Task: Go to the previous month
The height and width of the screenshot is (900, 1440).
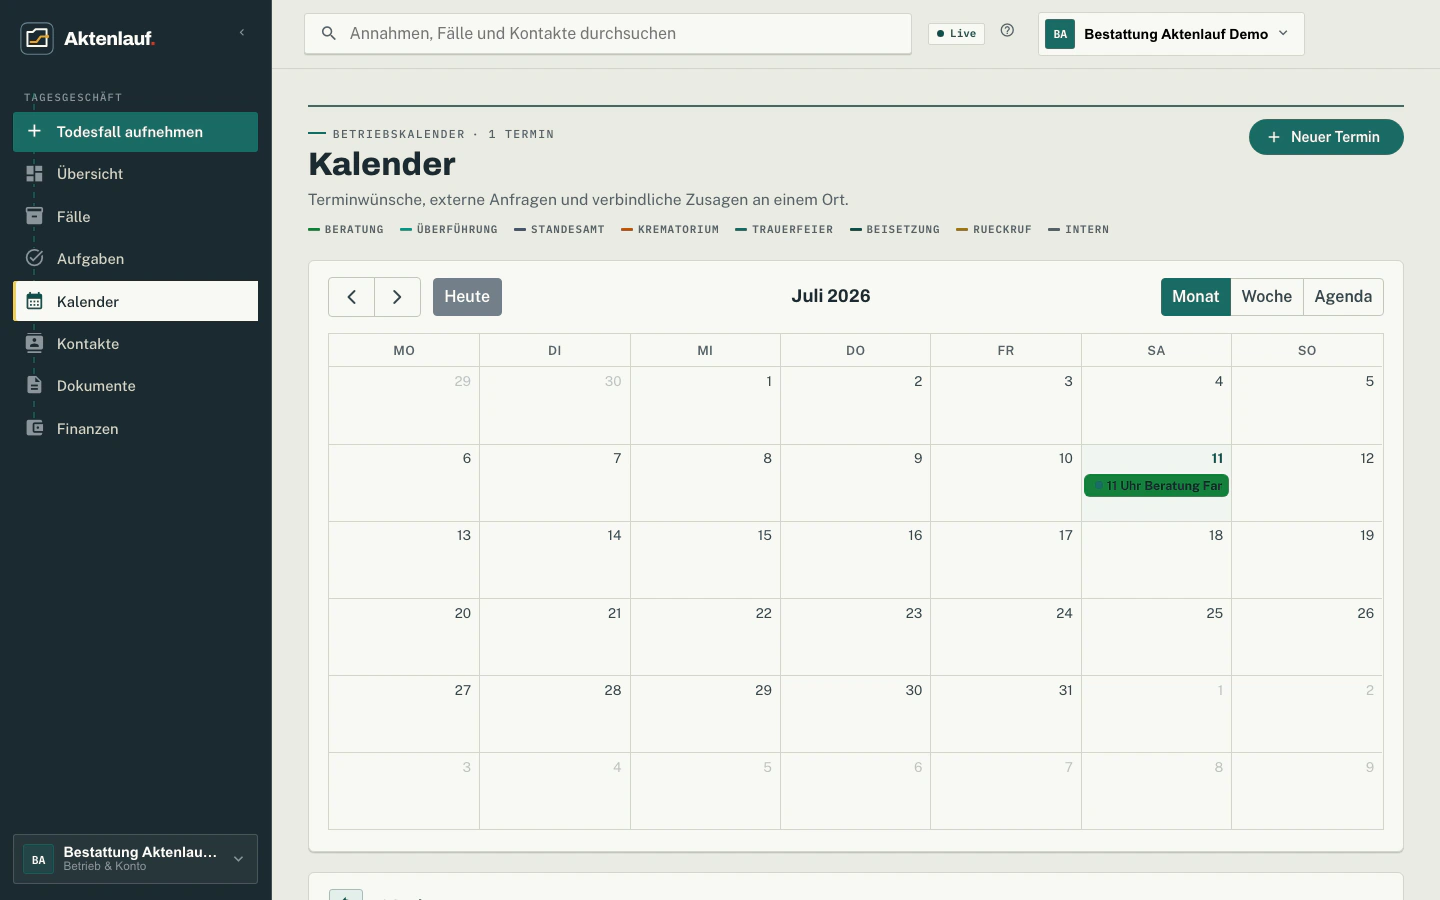Action: click(x=352, y=297)
